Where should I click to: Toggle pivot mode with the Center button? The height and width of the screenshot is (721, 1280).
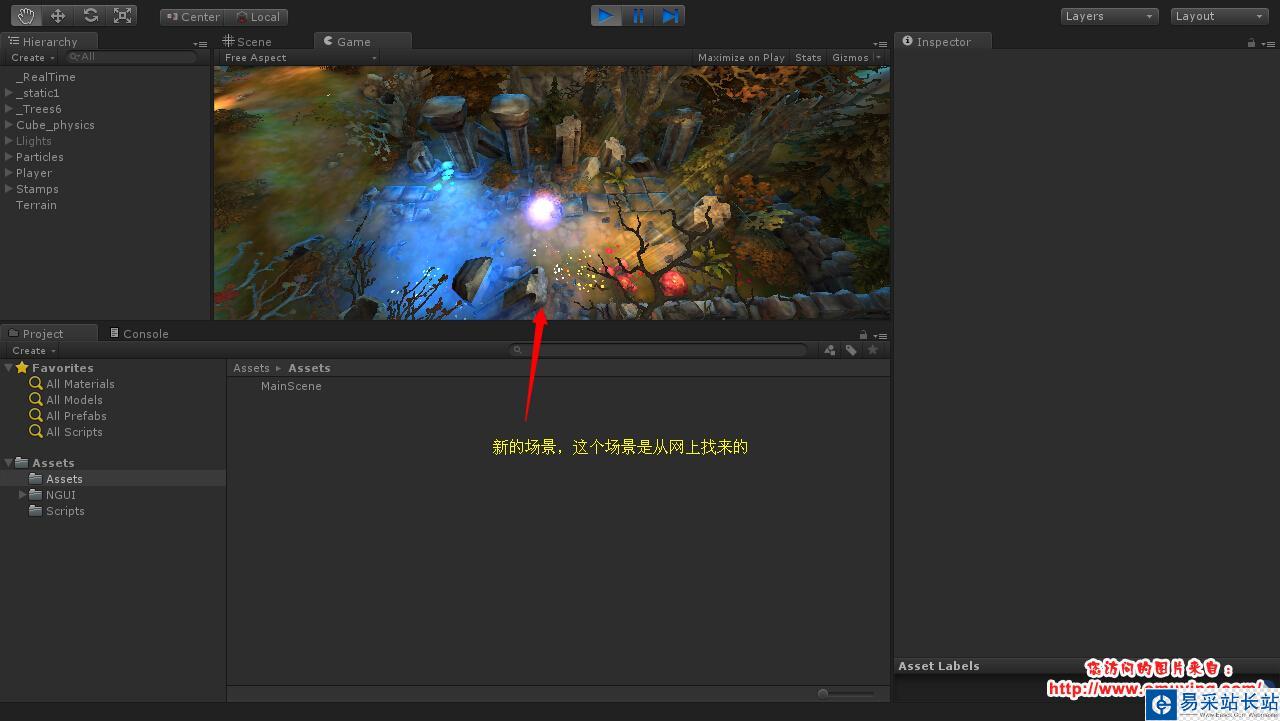pos(192,17)
